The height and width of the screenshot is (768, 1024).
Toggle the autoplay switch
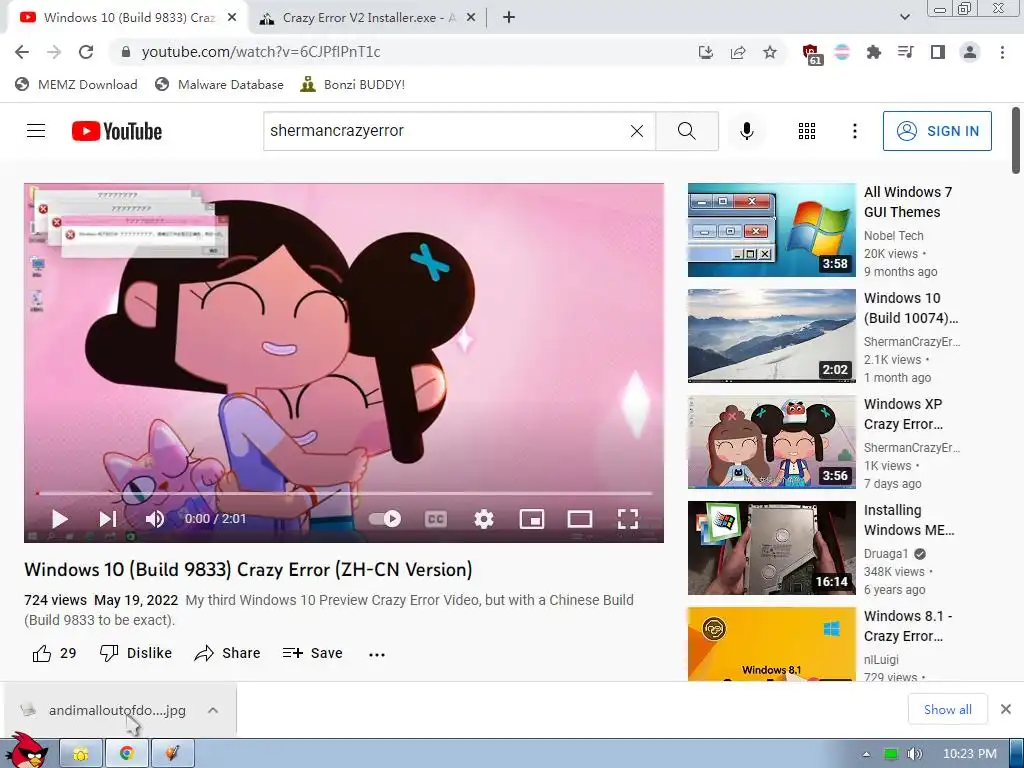pyautogui.click(x=385, y=519)
